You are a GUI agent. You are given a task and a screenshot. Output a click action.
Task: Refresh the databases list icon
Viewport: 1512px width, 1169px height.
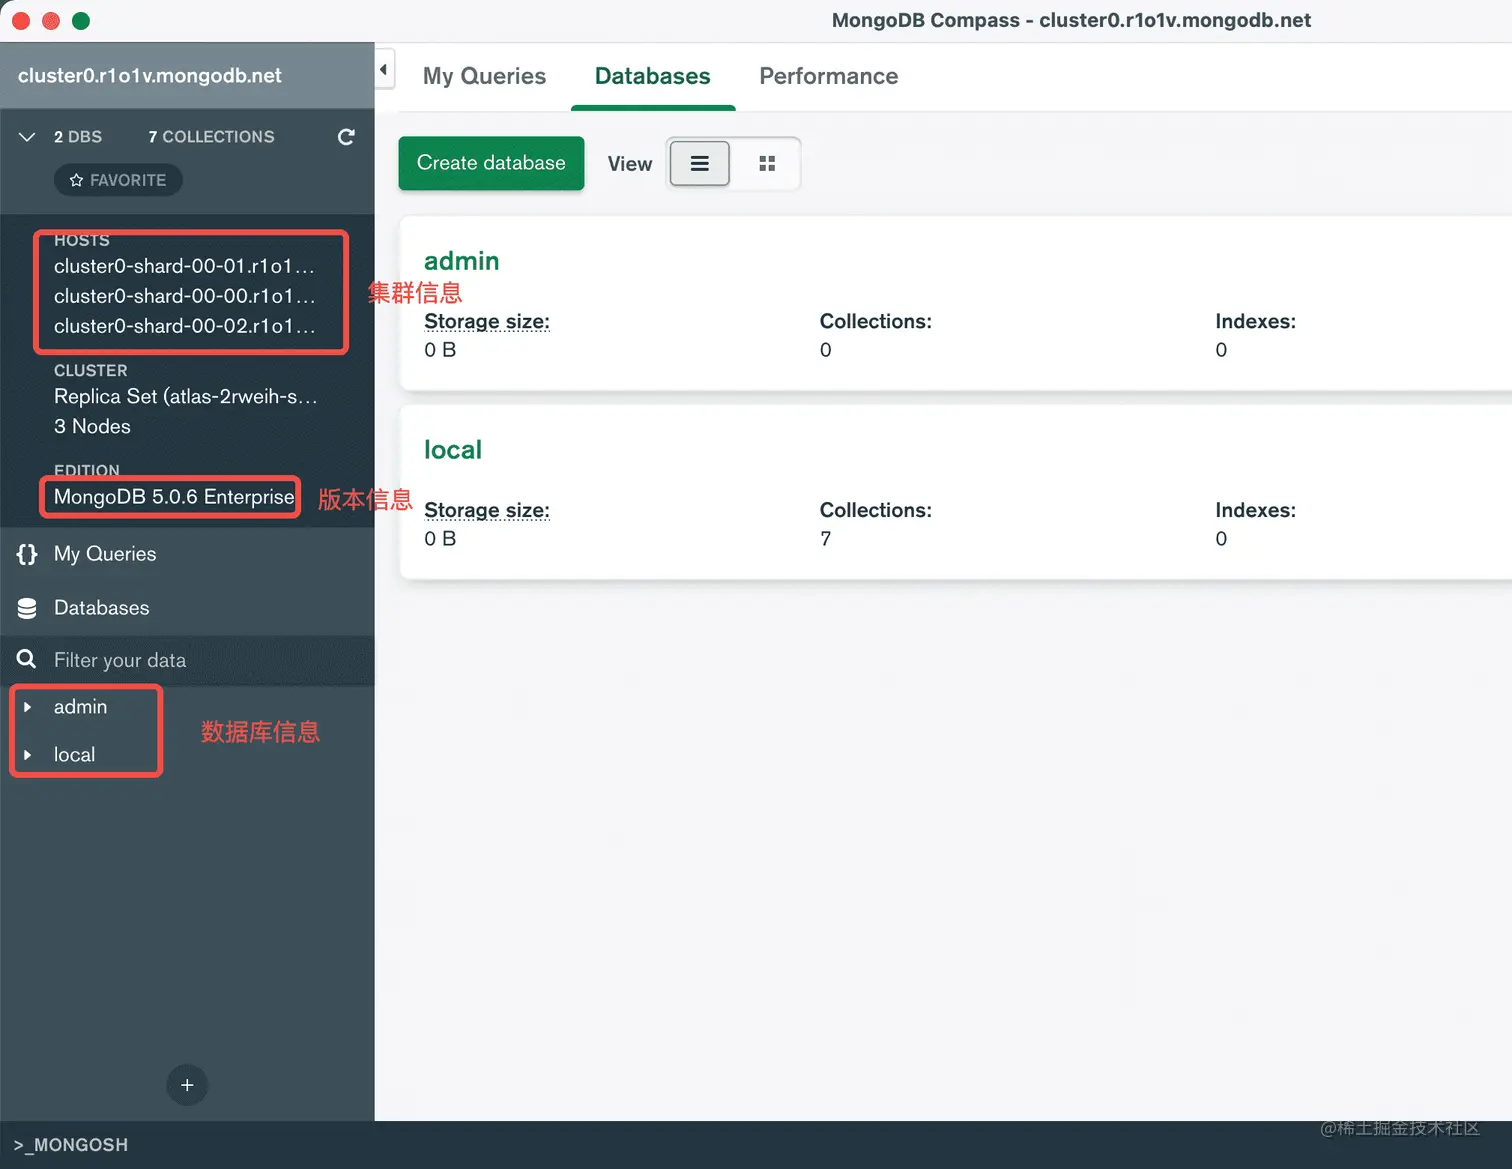coord(346,137)
